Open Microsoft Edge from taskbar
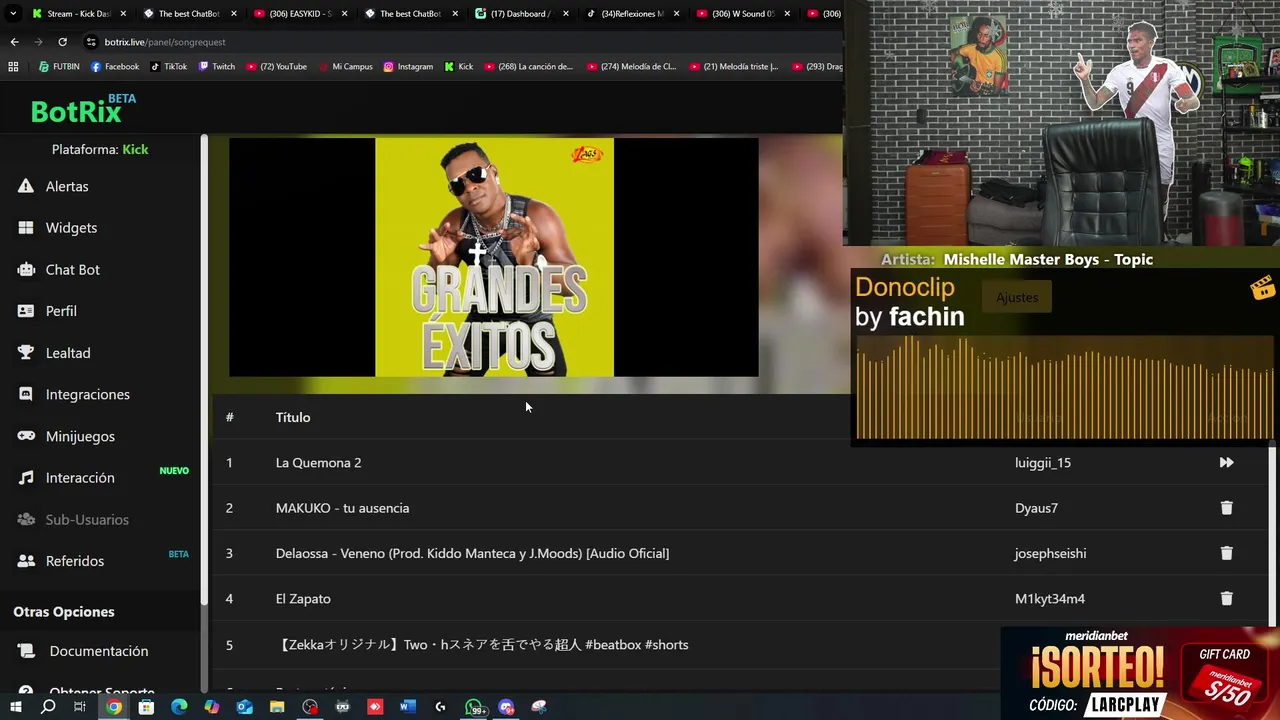This screenshot has width=1280, height=720. (x=179, y=707)
